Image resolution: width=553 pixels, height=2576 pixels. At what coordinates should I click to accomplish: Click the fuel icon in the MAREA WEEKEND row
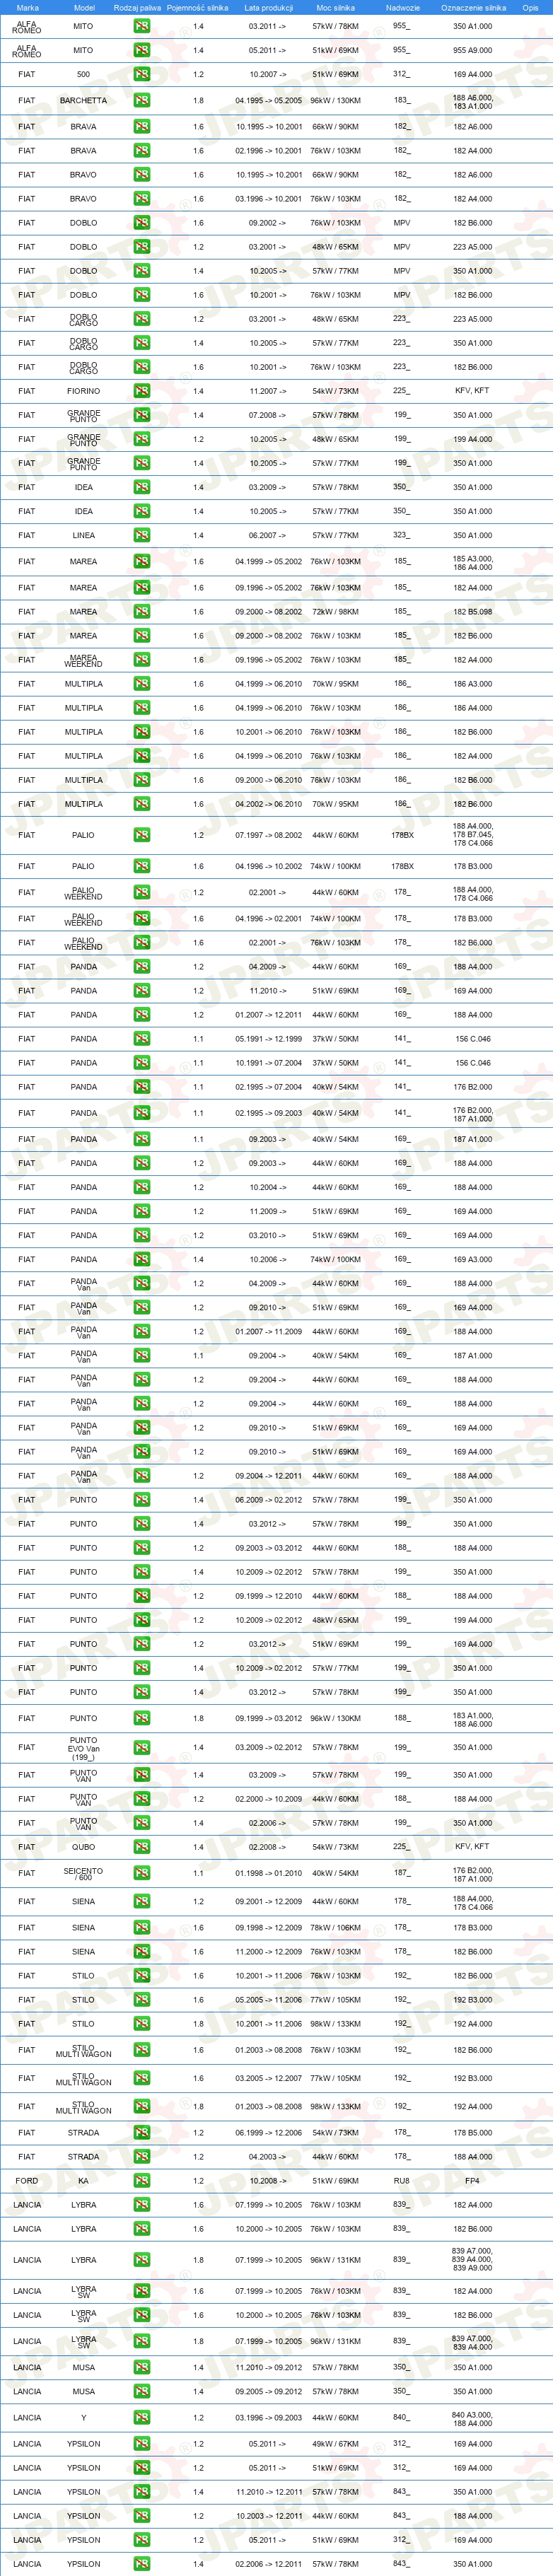tap(142, 660)
